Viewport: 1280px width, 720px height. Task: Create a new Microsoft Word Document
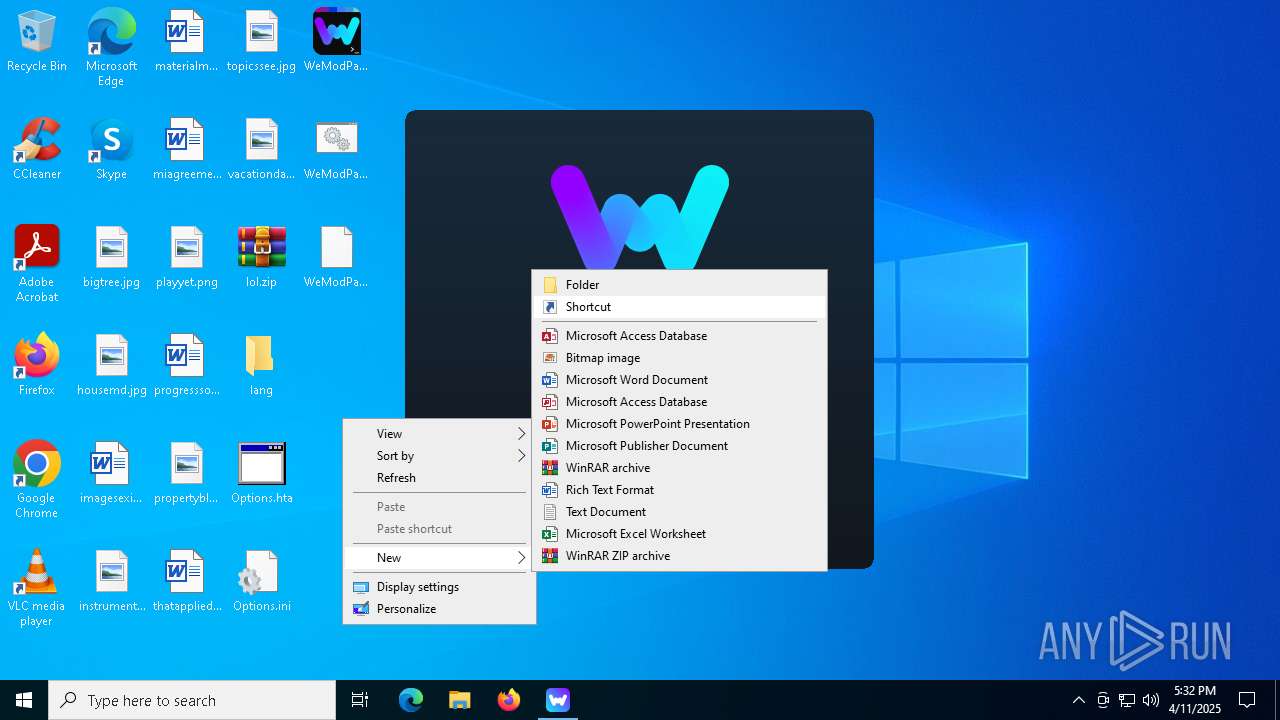[x=679, y=380]
